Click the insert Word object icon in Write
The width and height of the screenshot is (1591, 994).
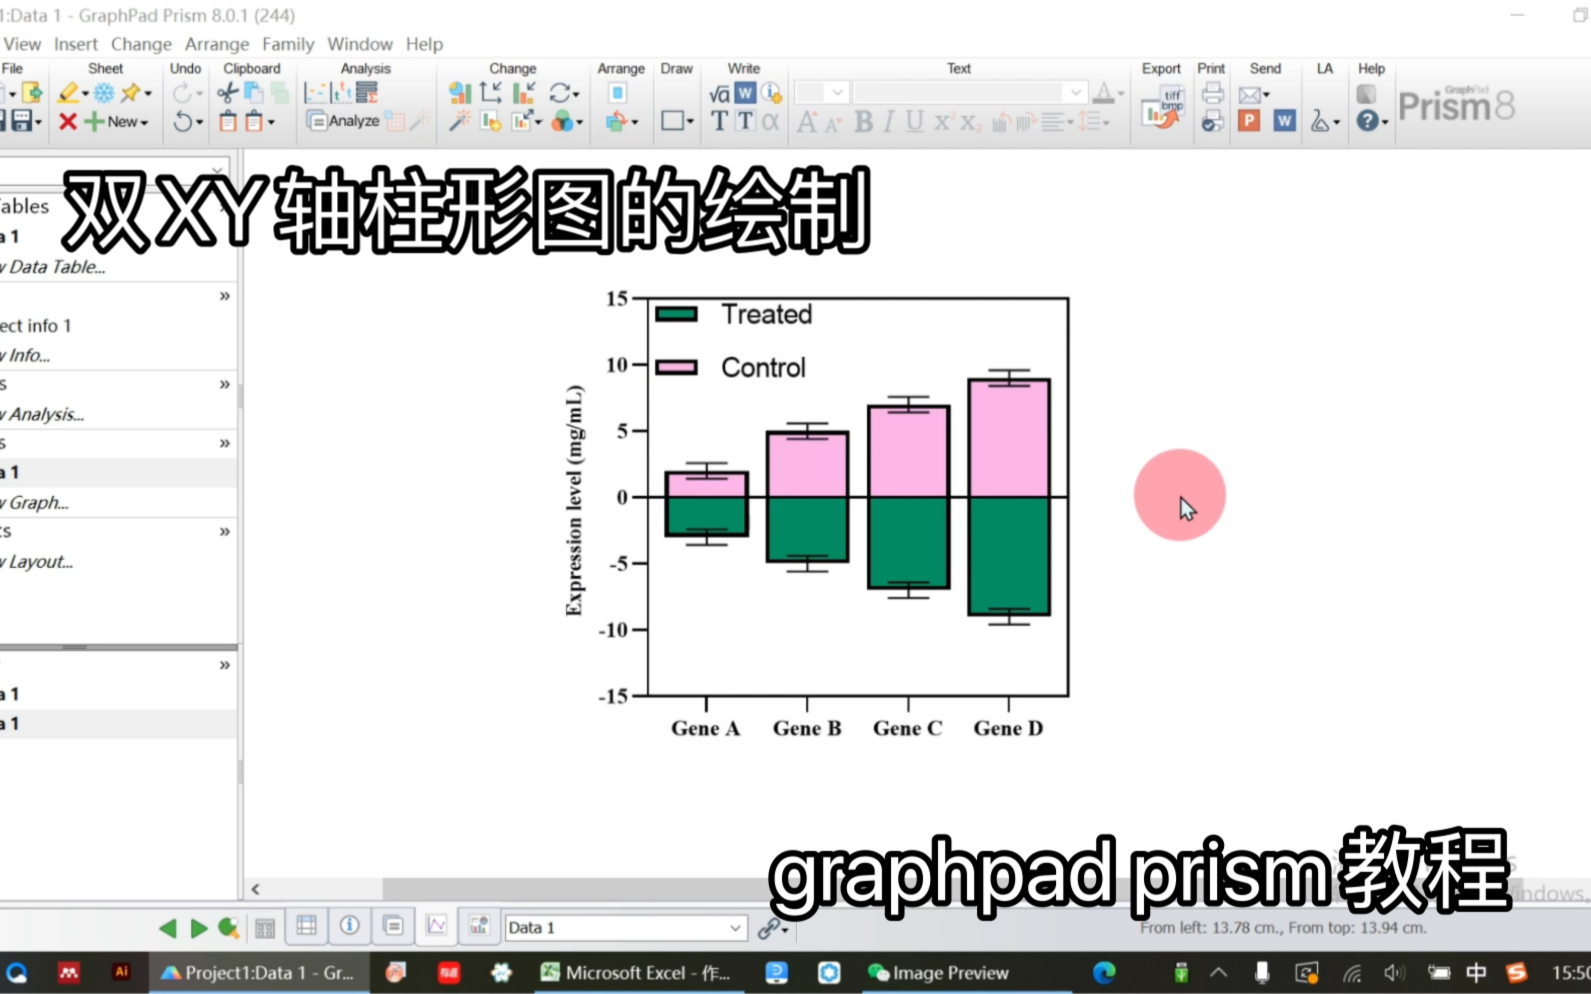(745, 93)
